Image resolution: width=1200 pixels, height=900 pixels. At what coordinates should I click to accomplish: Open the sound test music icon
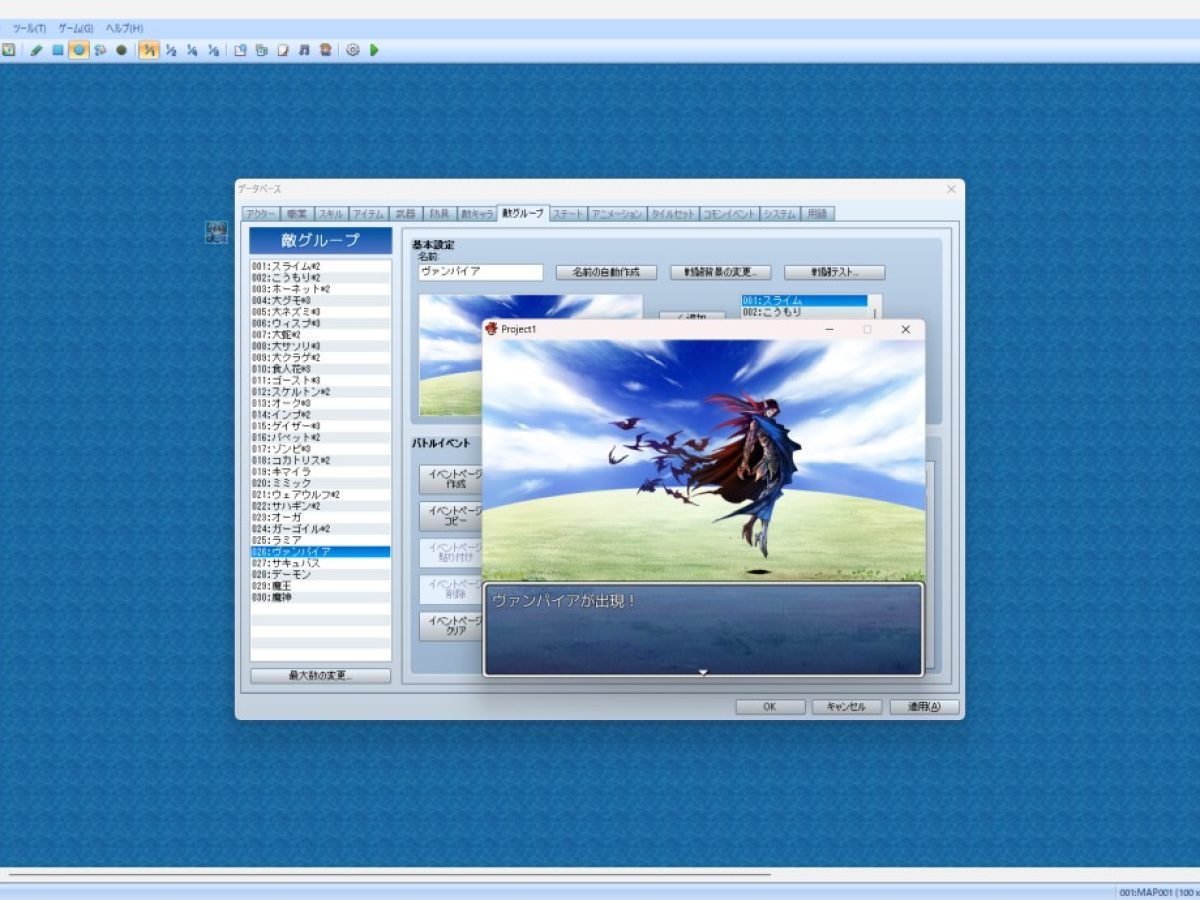(x=303, y=49)
